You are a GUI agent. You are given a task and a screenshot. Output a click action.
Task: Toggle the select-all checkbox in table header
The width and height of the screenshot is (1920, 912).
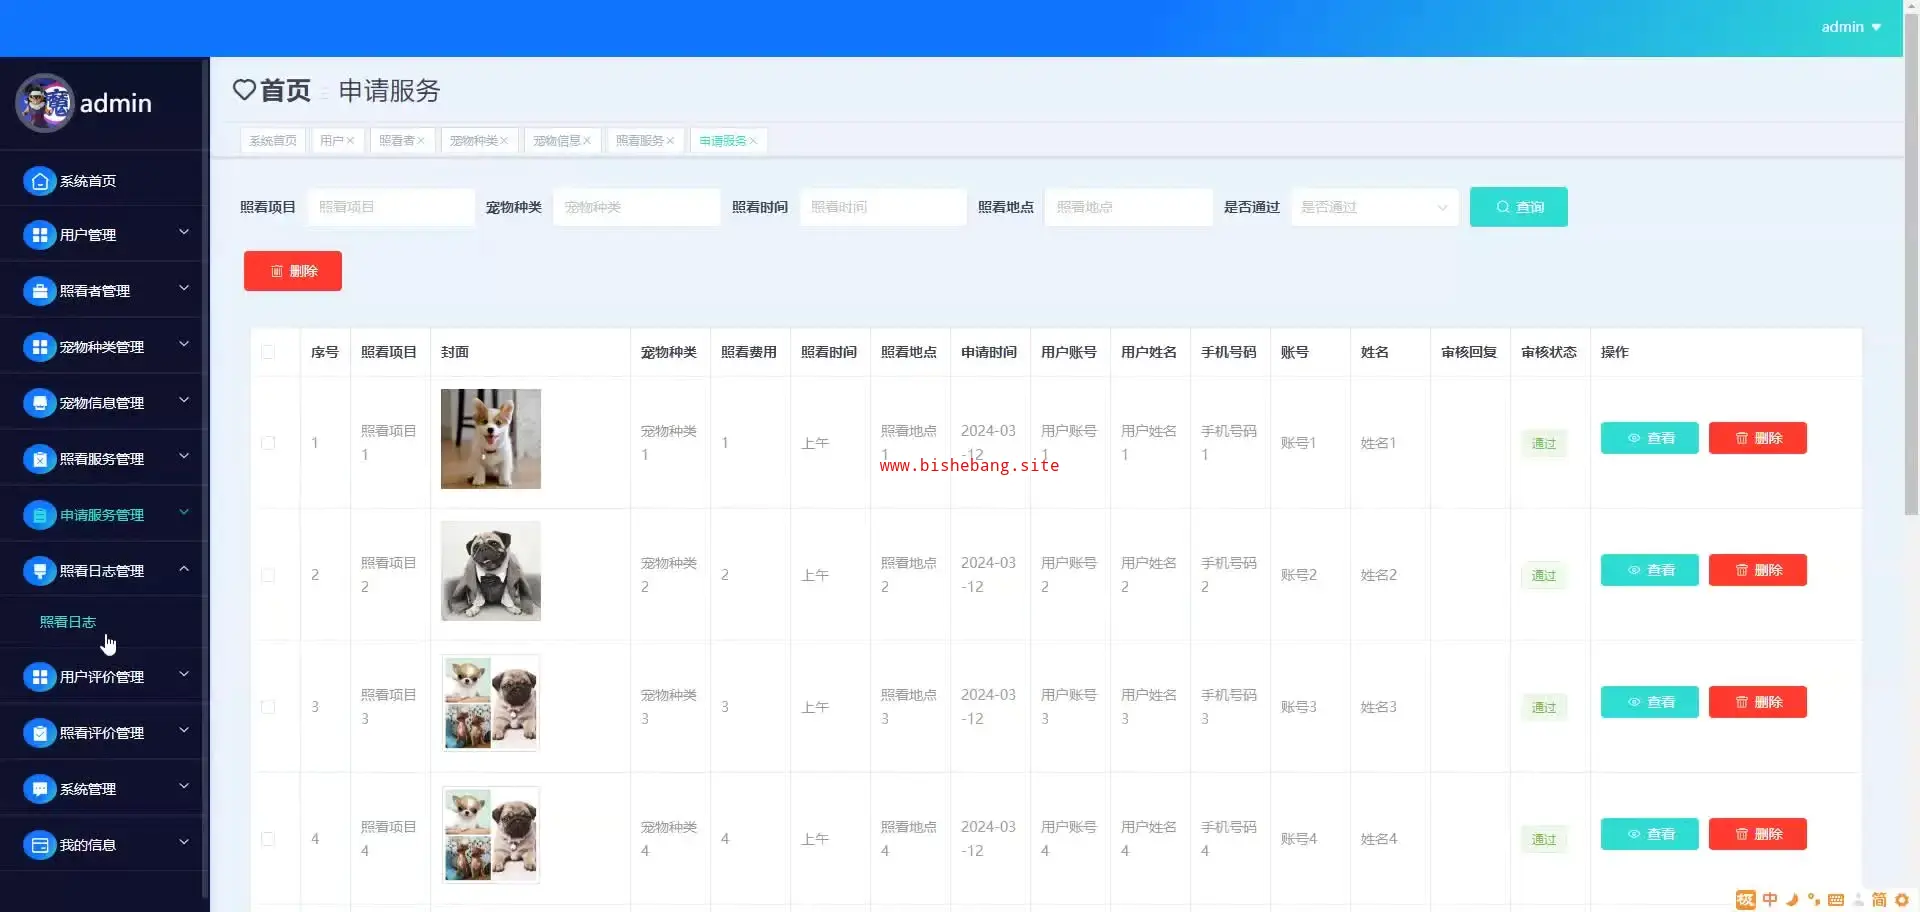coord(268,352)
